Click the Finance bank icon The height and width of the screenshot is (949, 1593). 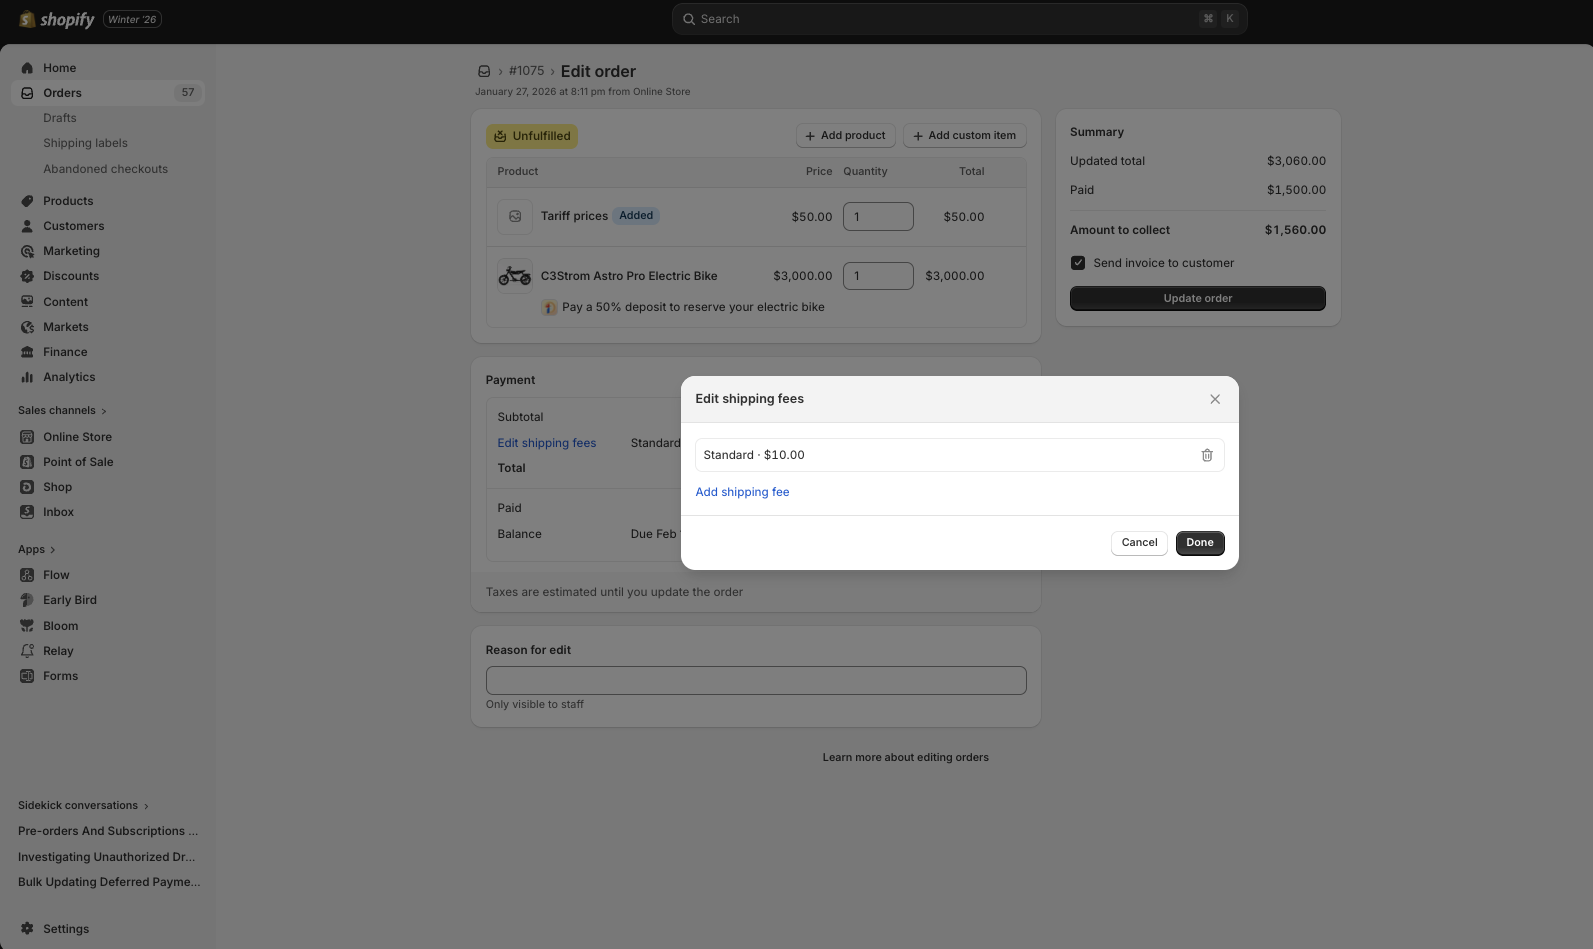point(27,352)
